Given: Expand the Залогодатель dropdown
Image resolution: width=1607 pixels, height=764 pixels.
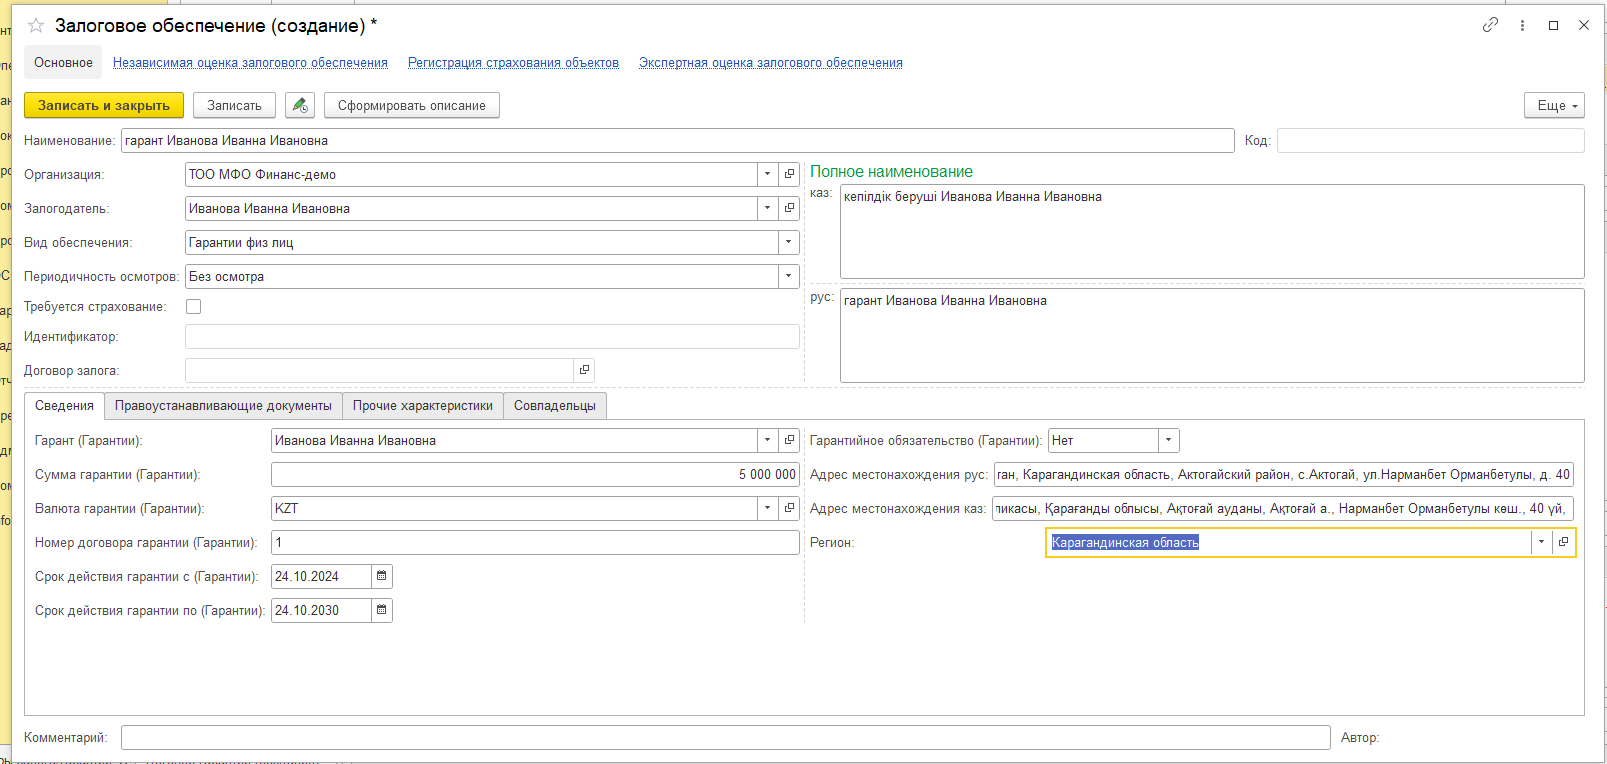Looking at the screenshot, I should click(767, 208).
